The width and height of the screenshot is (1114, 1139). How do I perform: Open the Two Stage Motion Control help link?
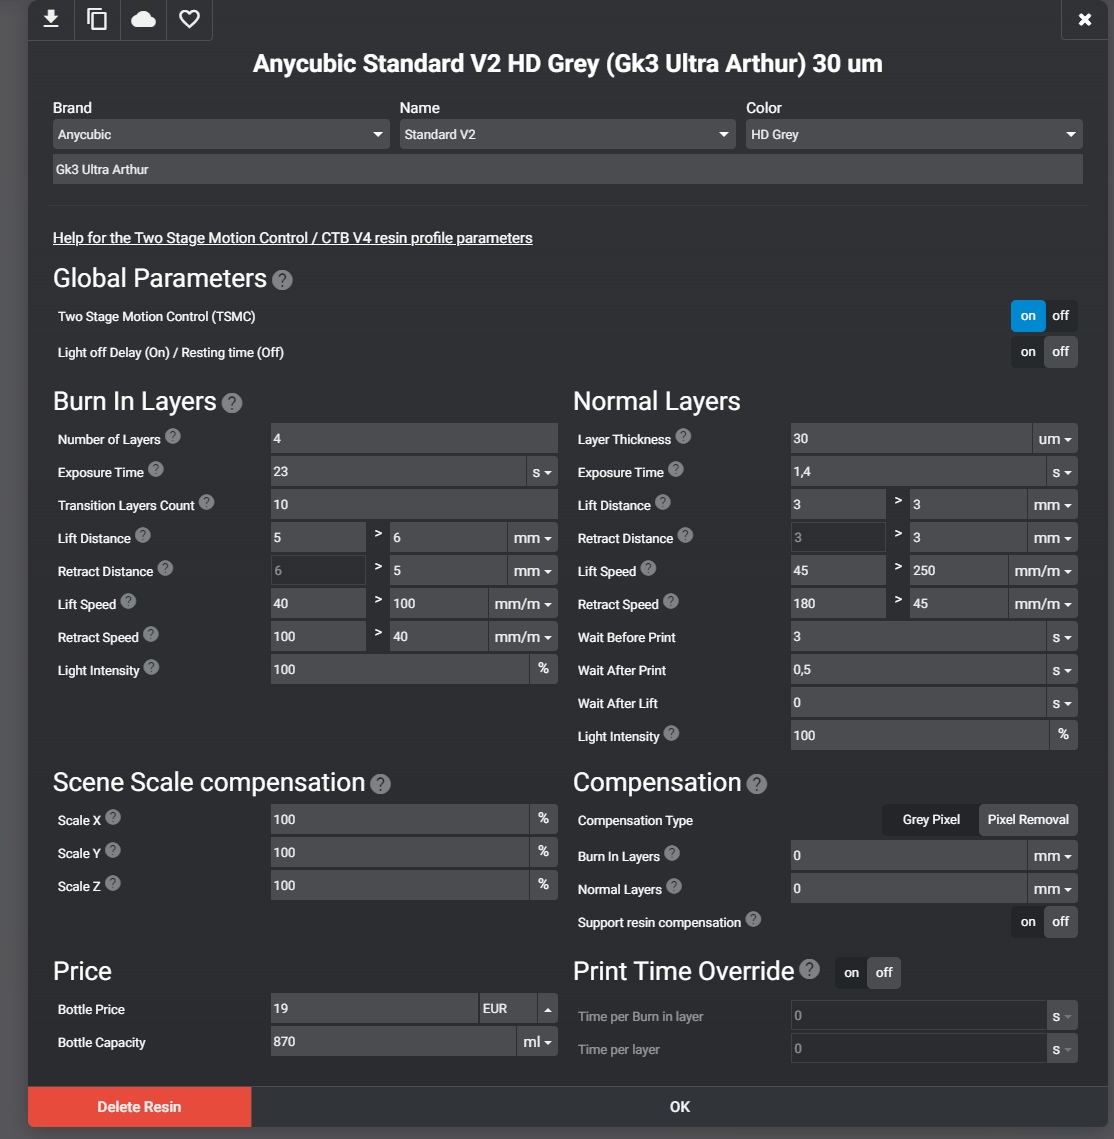292,238
